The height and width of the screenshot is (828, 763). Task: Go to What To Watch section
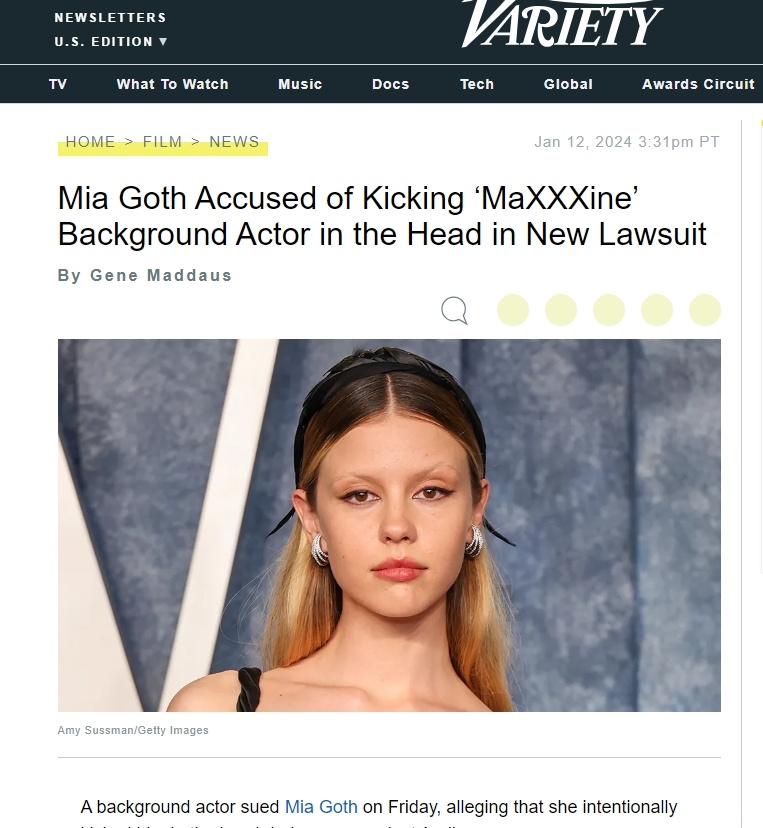[173, 84]
